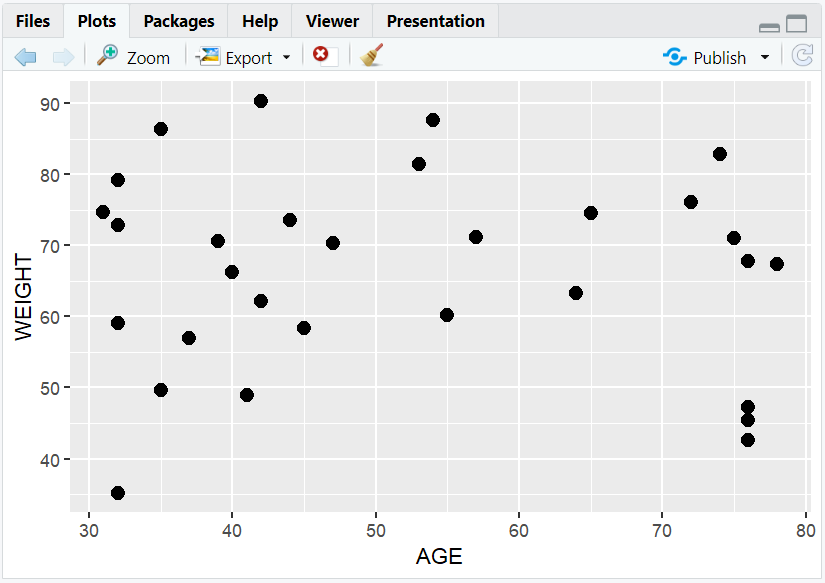Screen dimensions: 825x583
Task: Switch to the Viewer tab
Action: (331, 20)
